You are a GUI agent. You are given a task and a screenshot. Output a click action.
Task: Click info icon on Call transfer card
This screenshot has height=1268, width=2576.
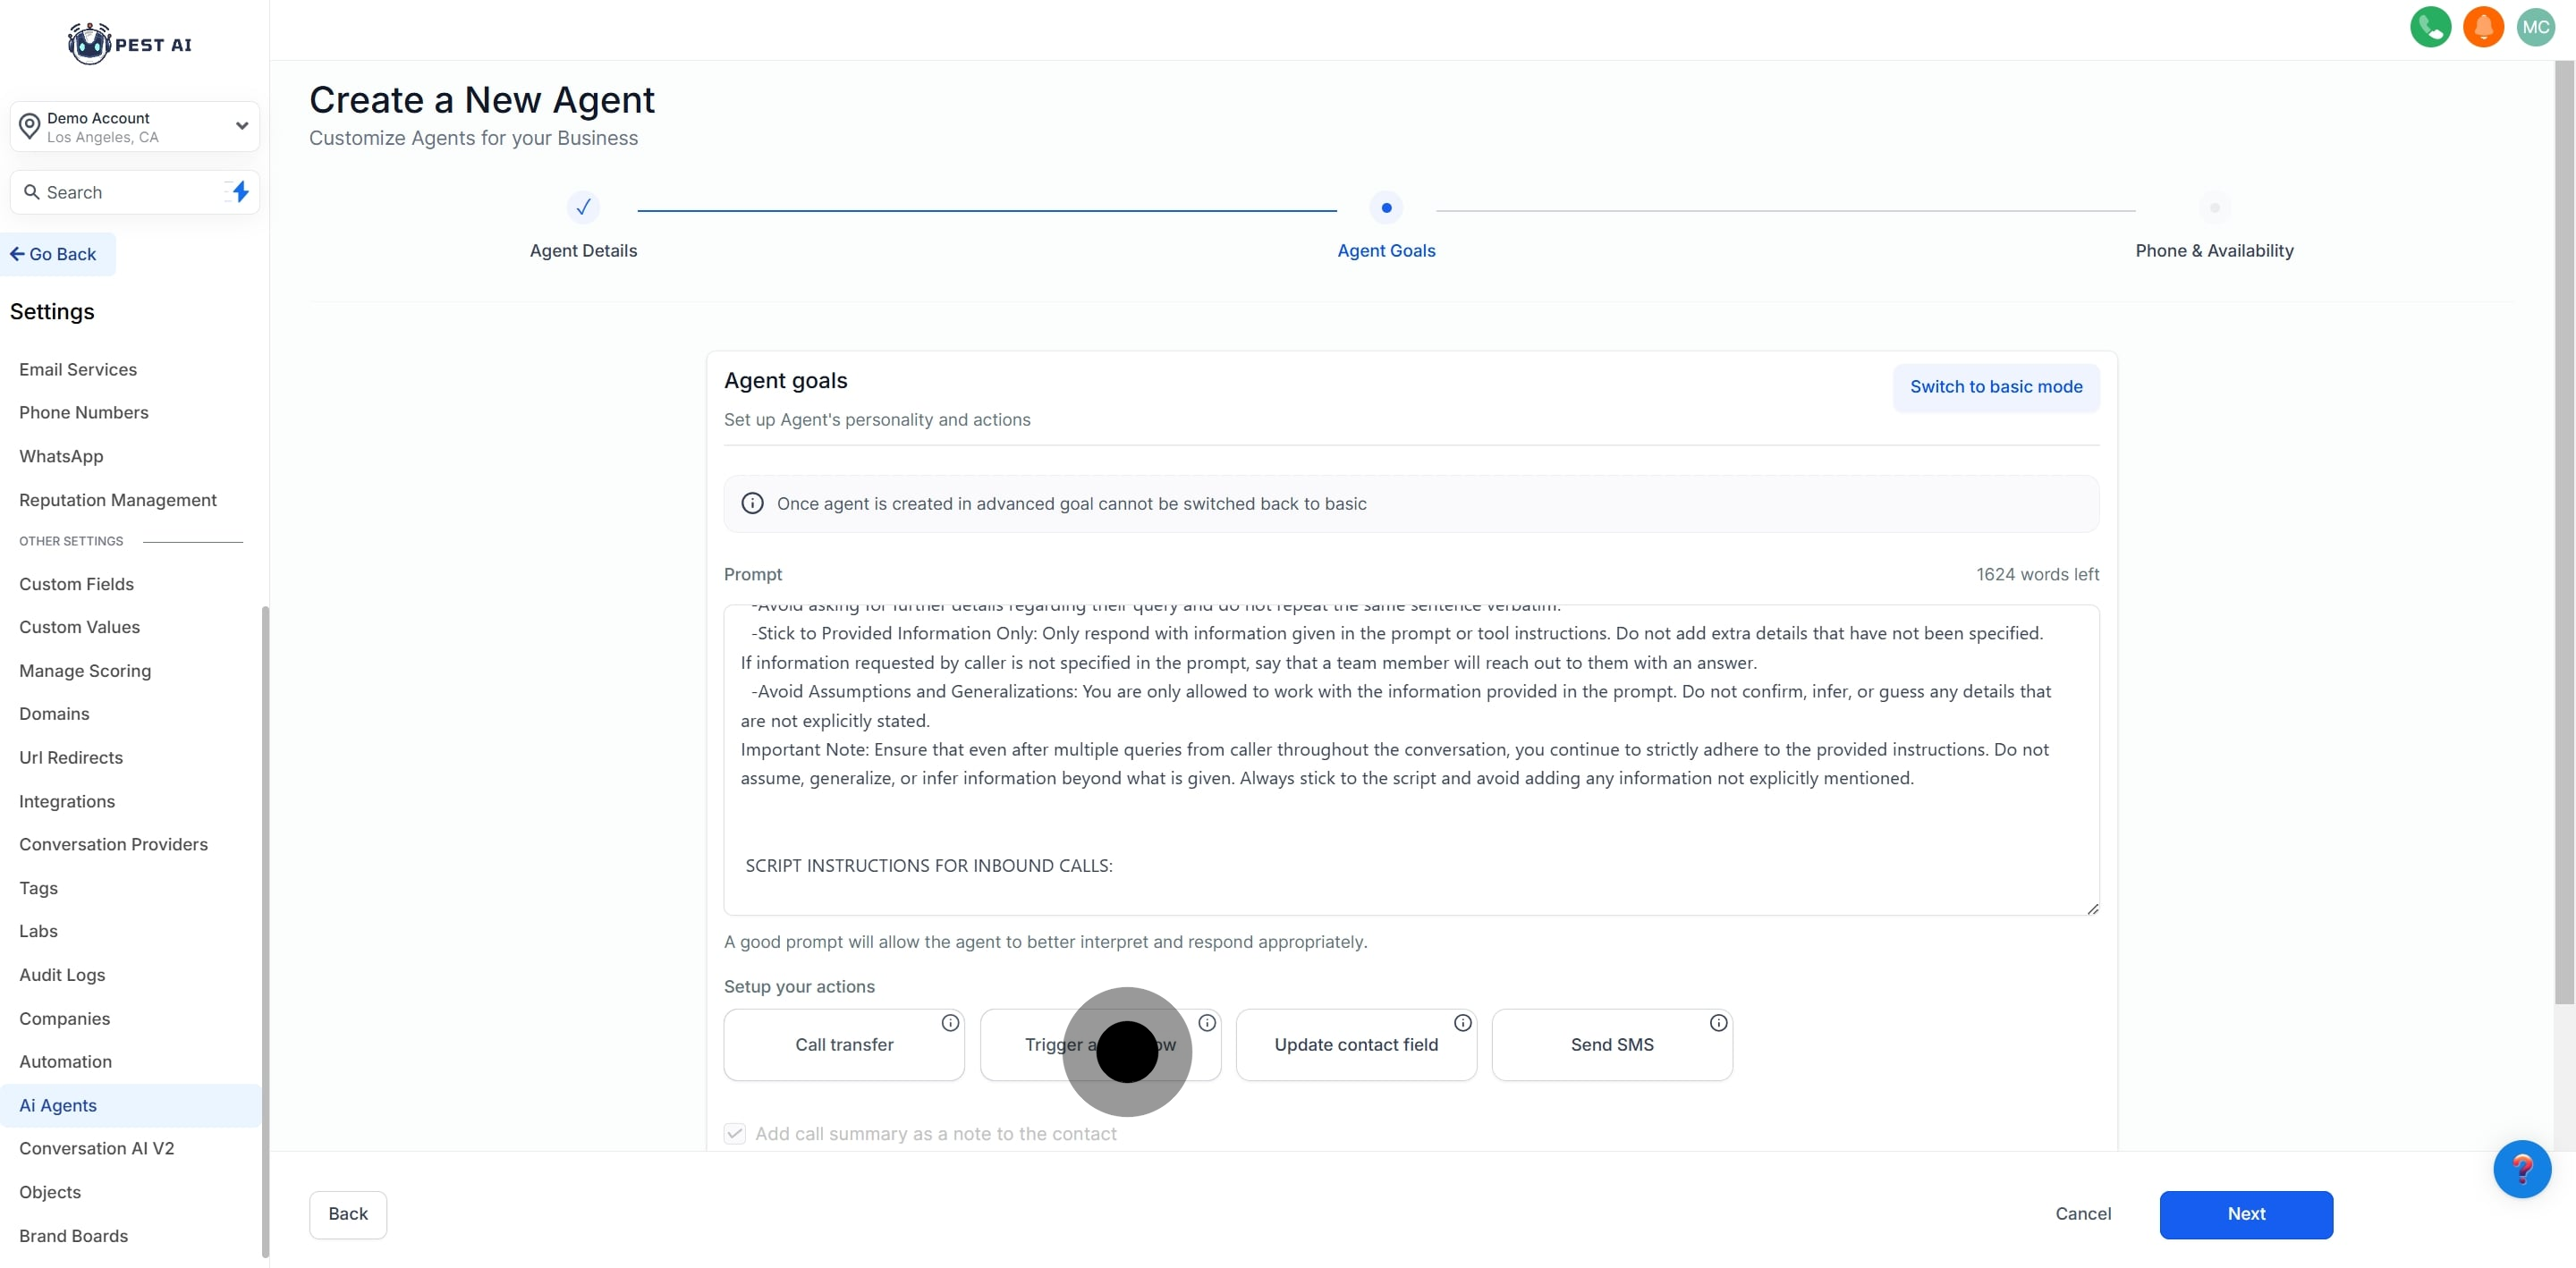pos(950,1022)
